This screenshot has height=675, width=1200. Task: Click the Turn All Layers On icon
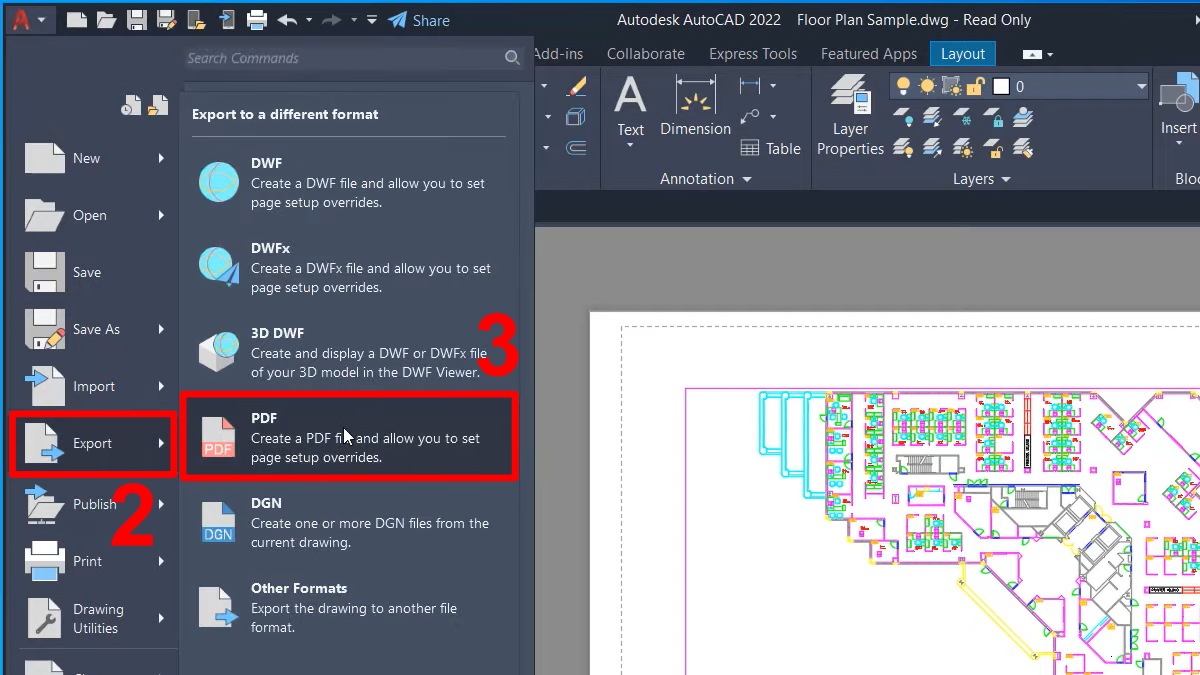pos(903,149)
